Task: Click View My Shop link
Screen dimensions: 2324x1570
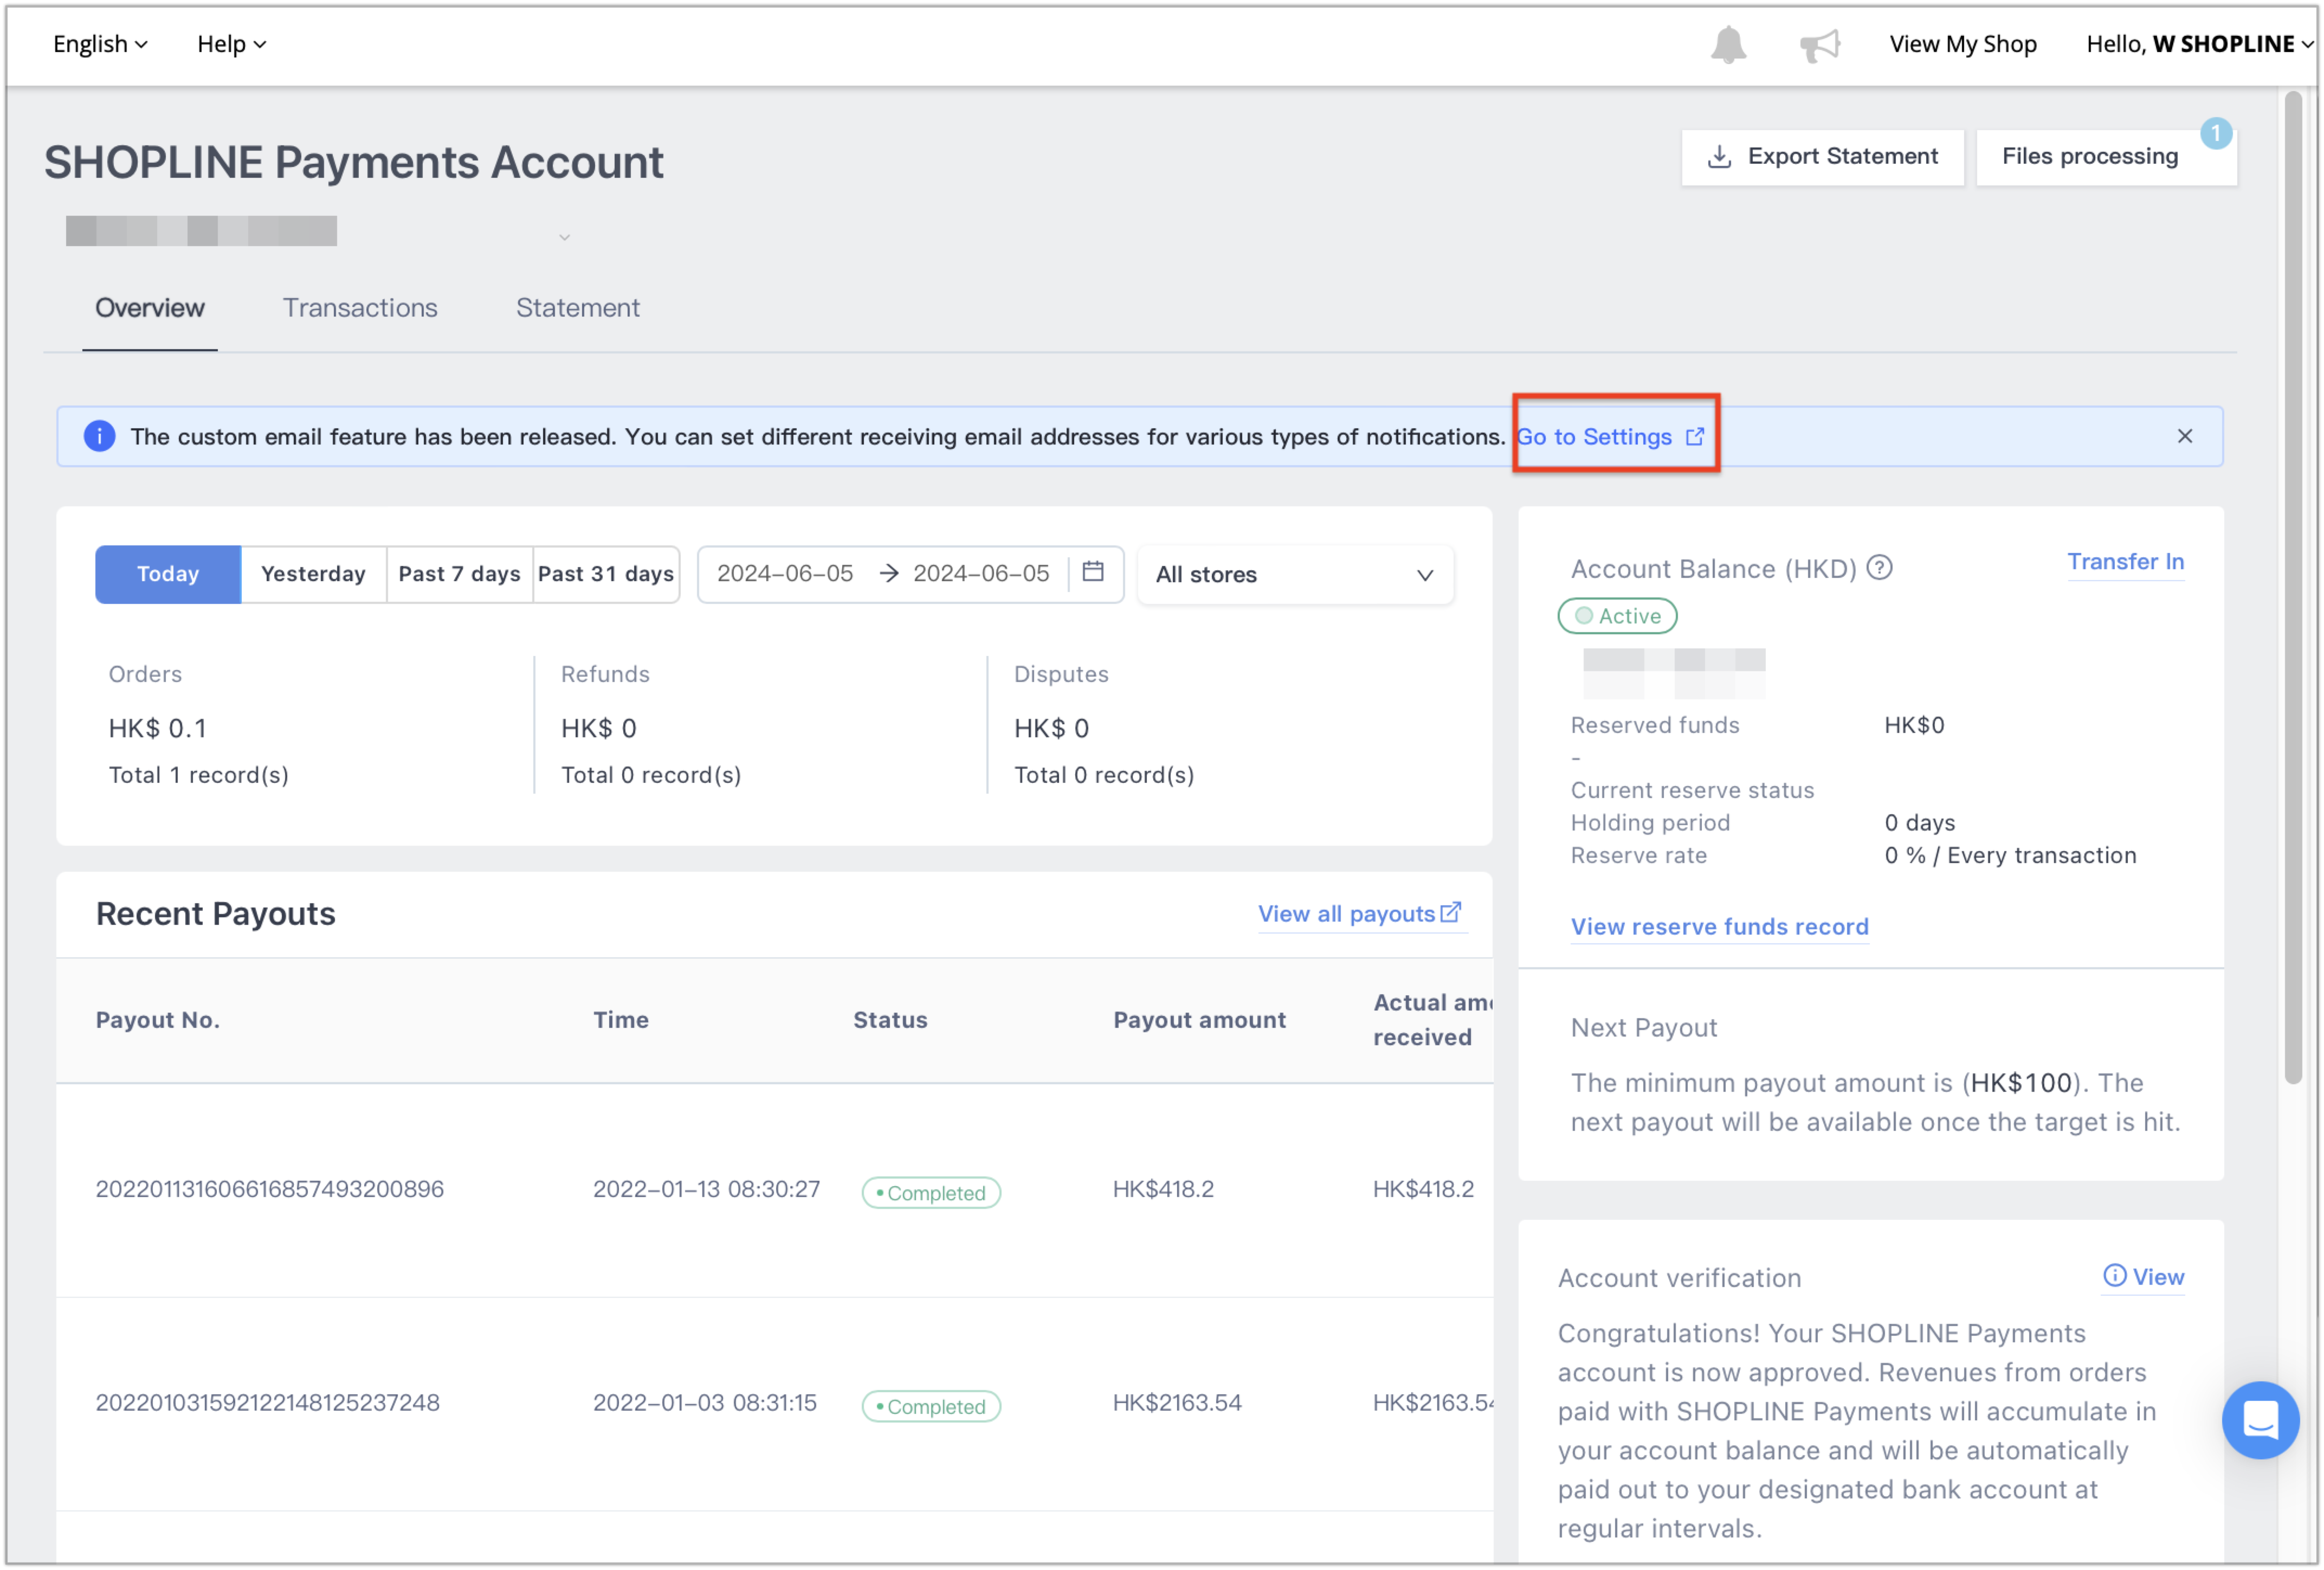Action: coord(1962,44)
